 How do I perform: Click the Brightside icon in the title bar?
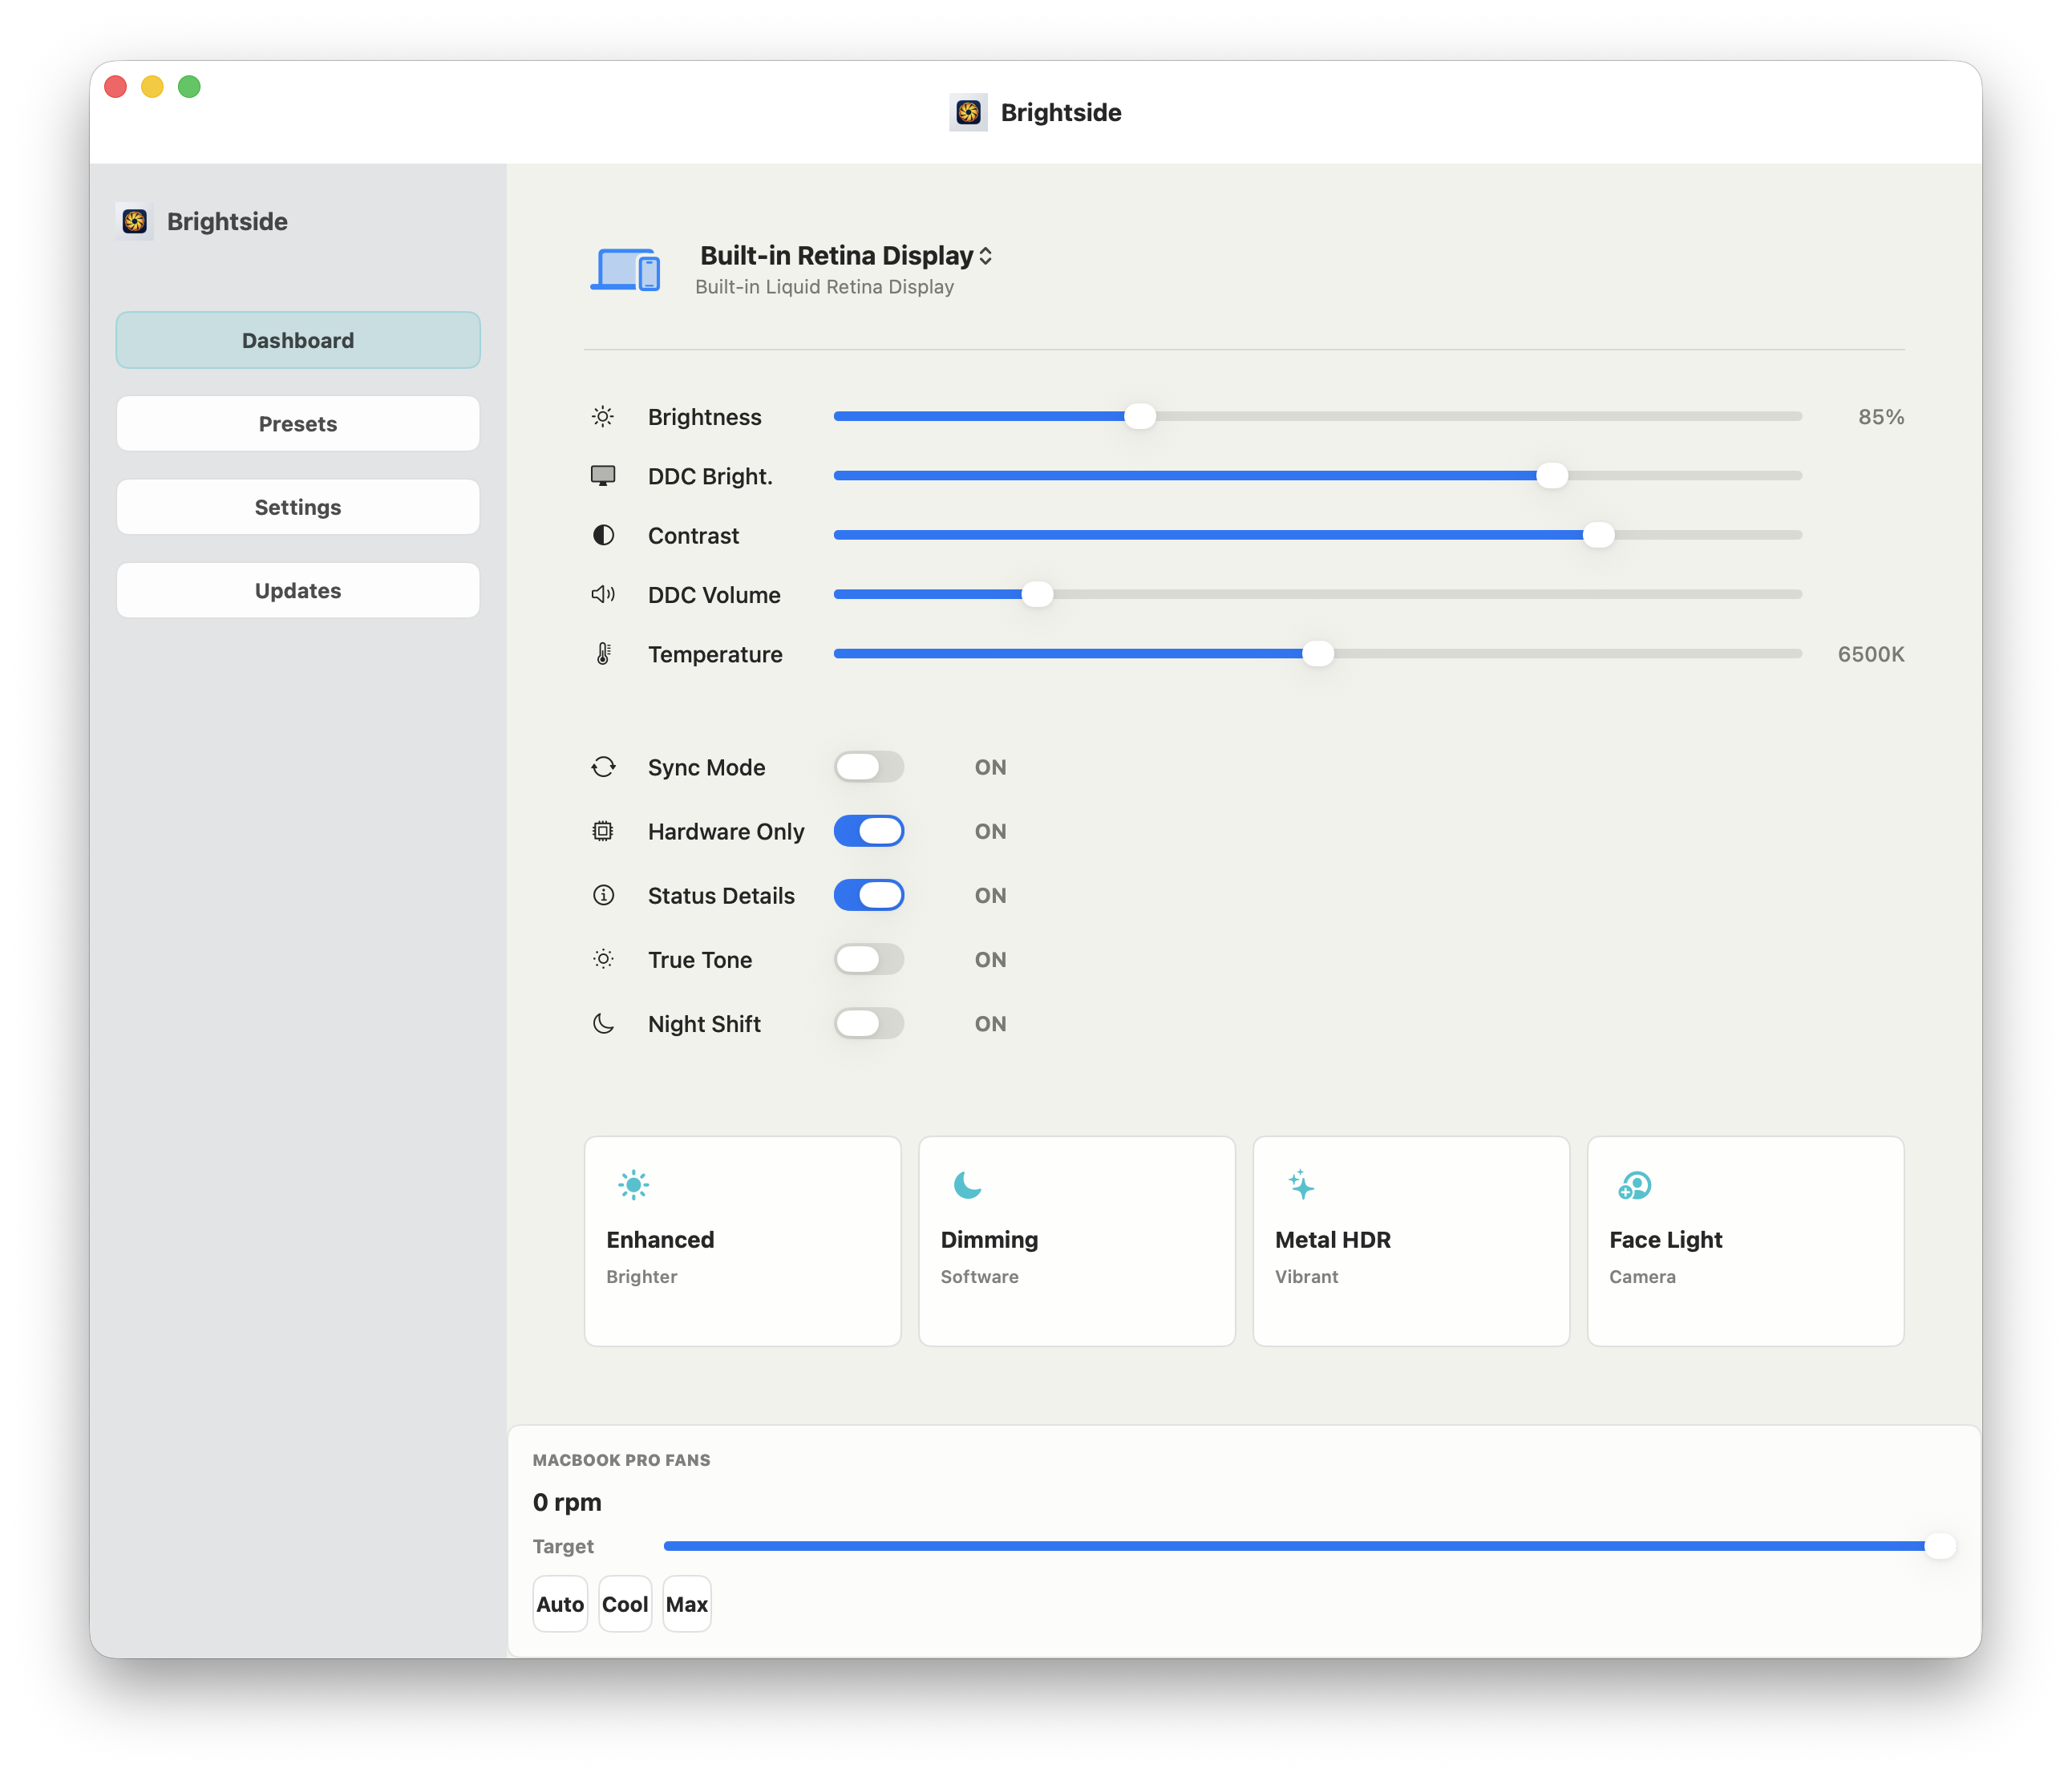[968, 112]
